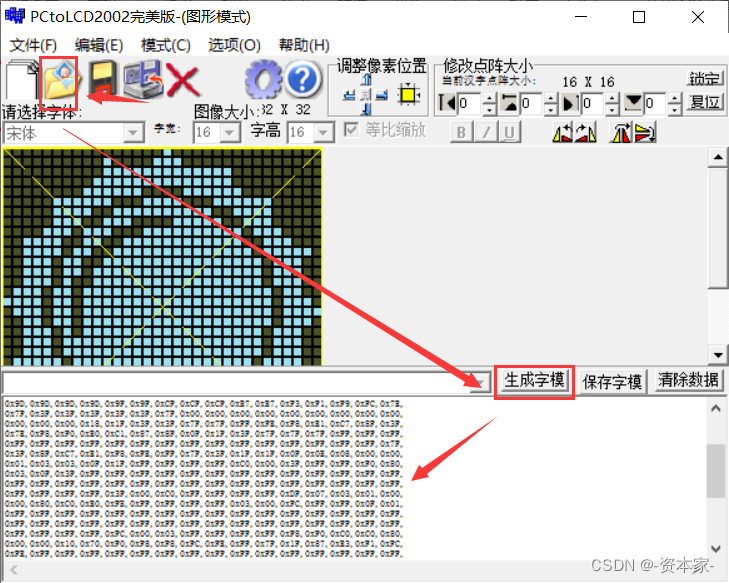Click the rotate left icon
729x583 pixels.
(562, 133)
